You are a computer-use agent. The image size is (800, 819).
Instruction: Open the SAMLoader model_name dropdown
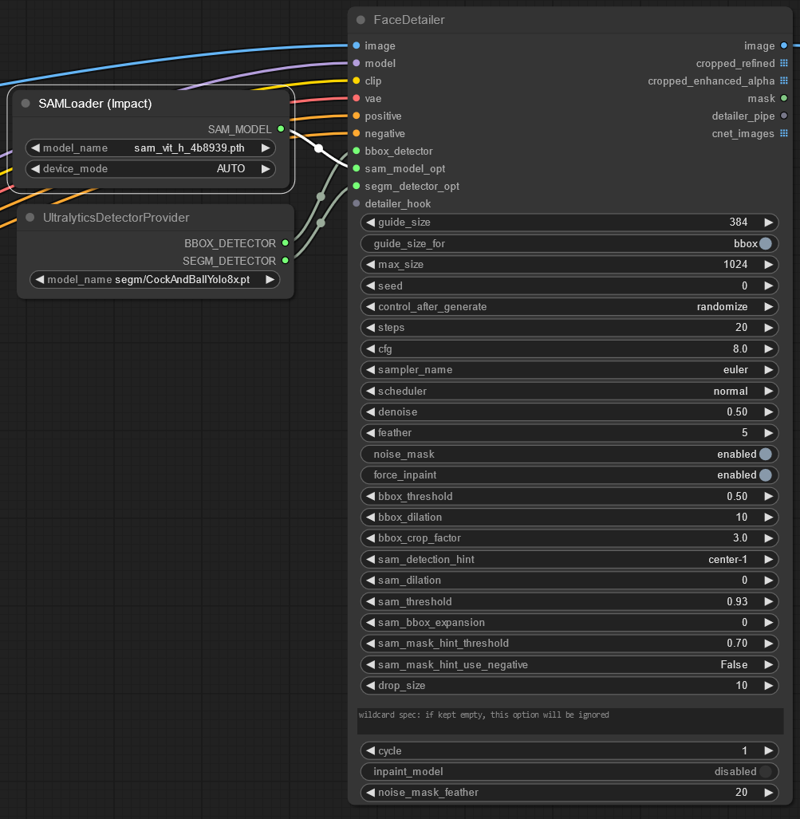click(150, 148)
